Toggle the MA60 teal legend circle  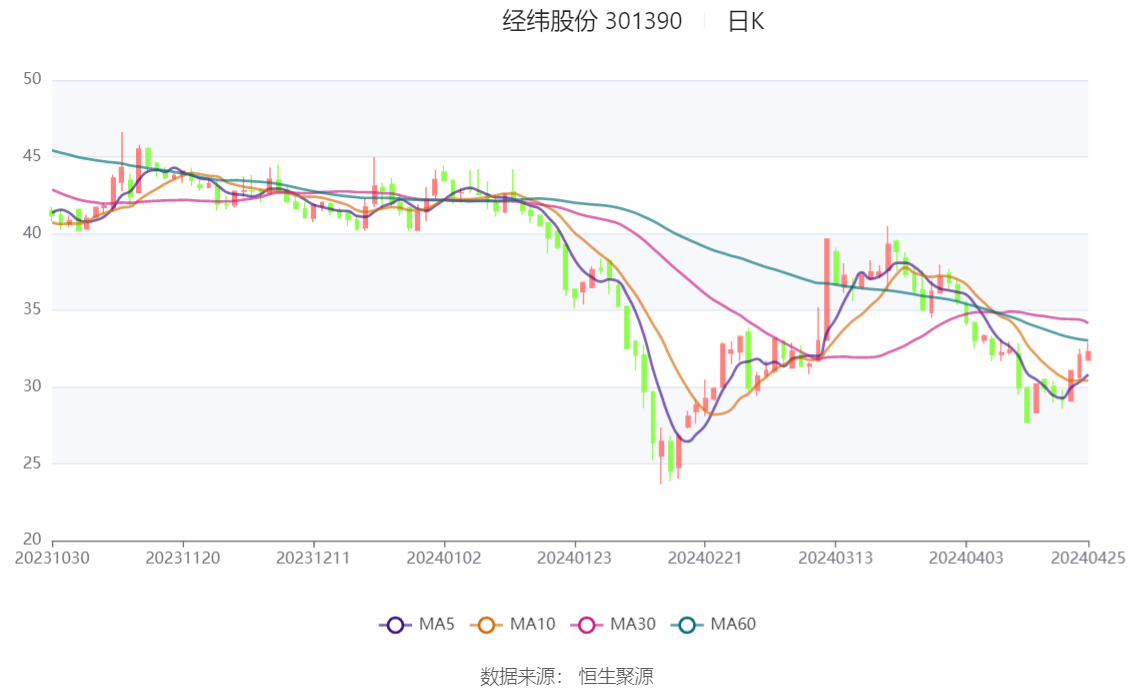687,625
